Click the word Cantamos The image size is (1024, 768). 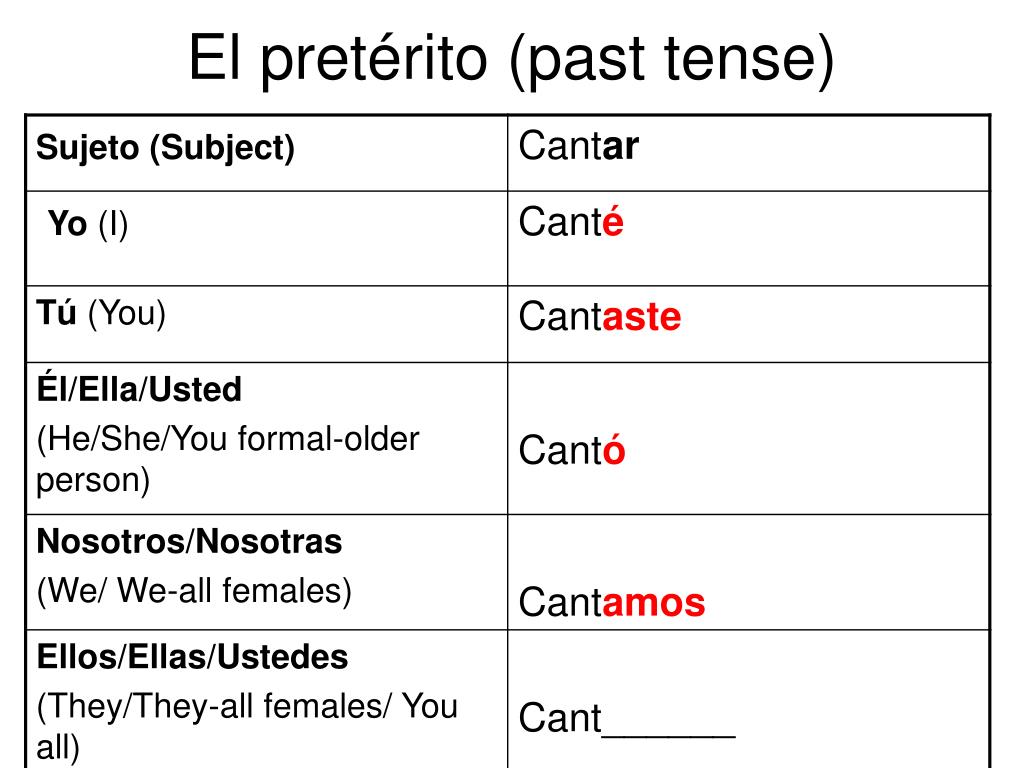612,602
